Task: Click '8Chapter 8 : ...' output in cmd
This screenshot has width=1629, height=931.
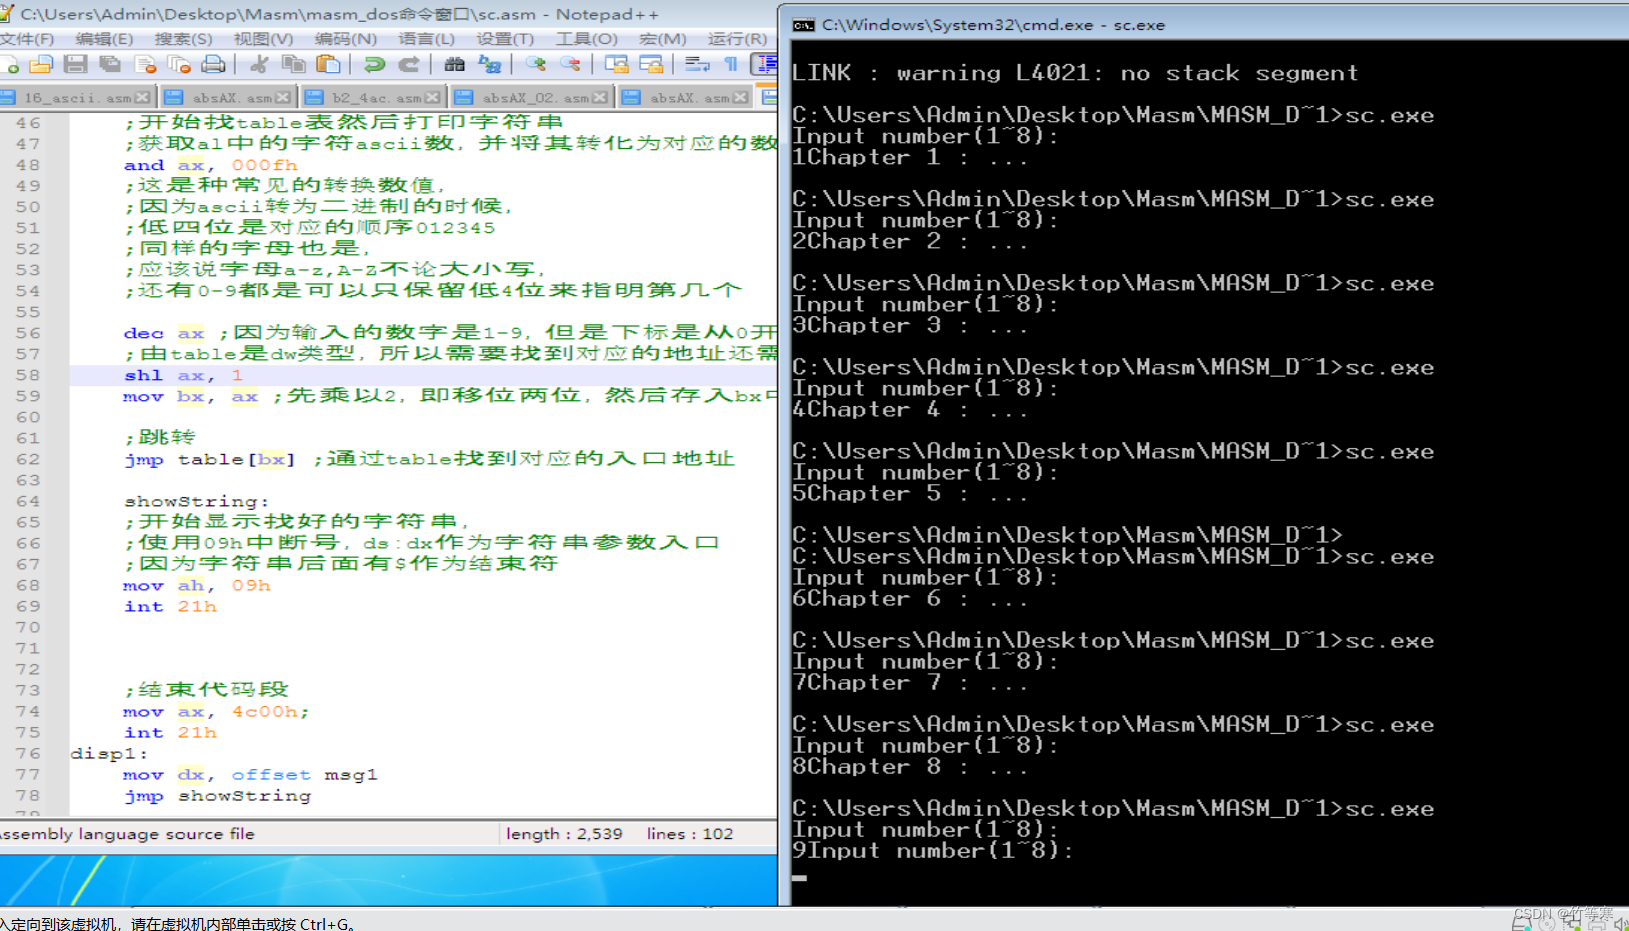Action: point(910,766)
